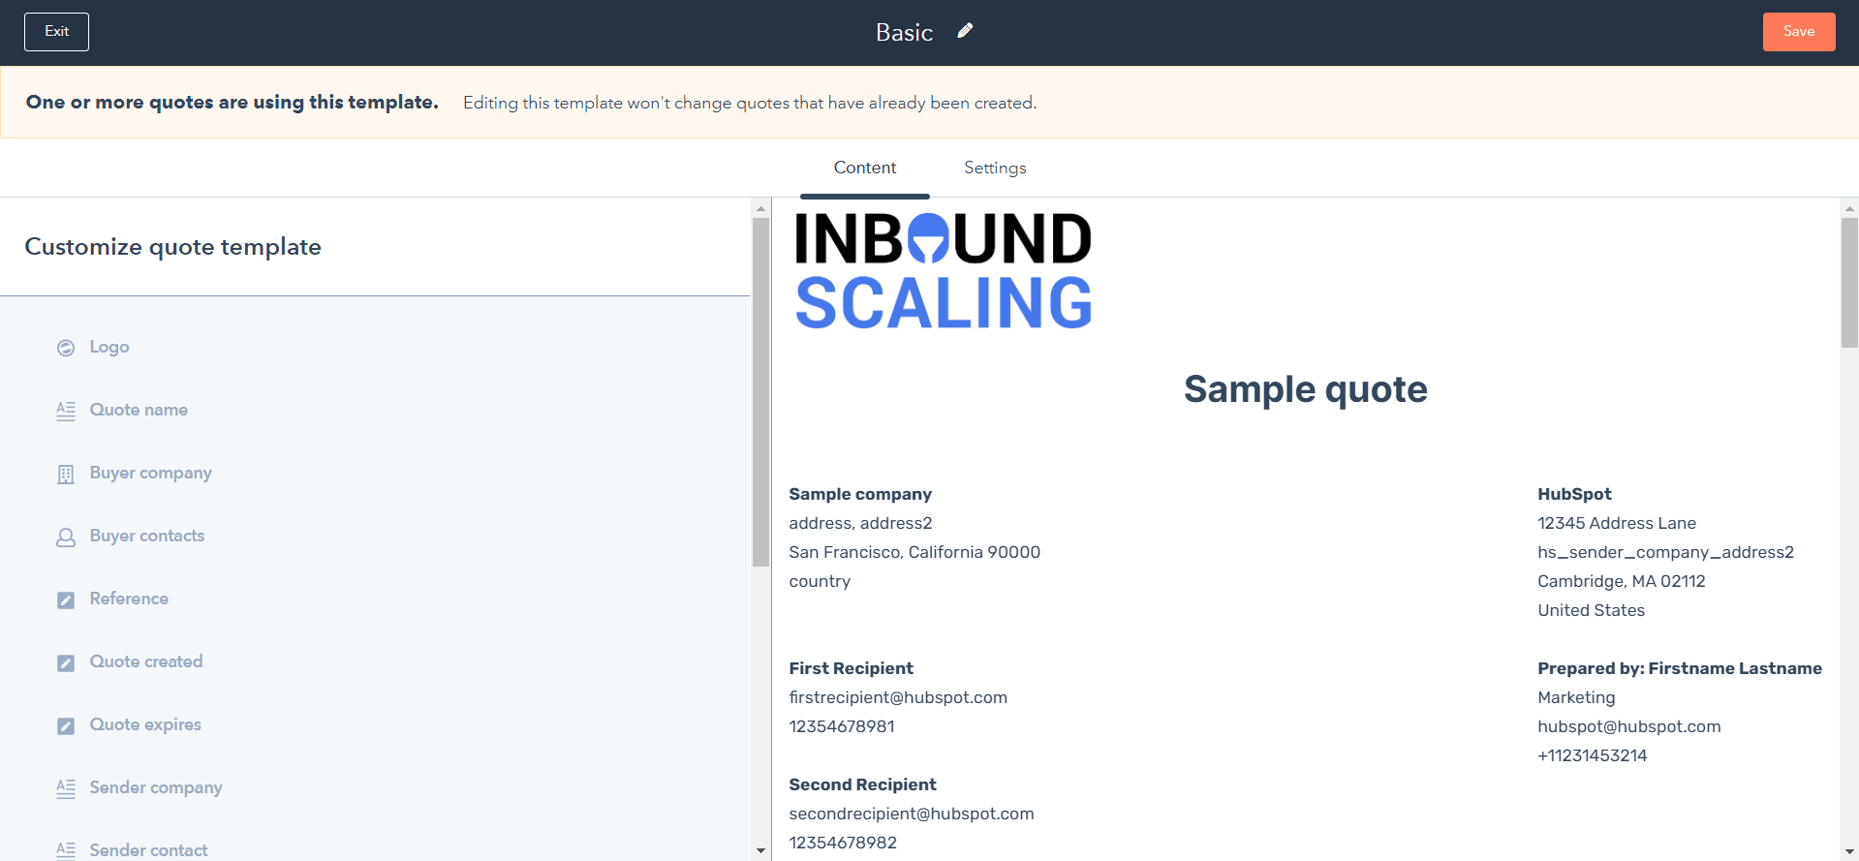Open the Sender company module
This screenshot has width=1859, height=861.
coord(156,788)
